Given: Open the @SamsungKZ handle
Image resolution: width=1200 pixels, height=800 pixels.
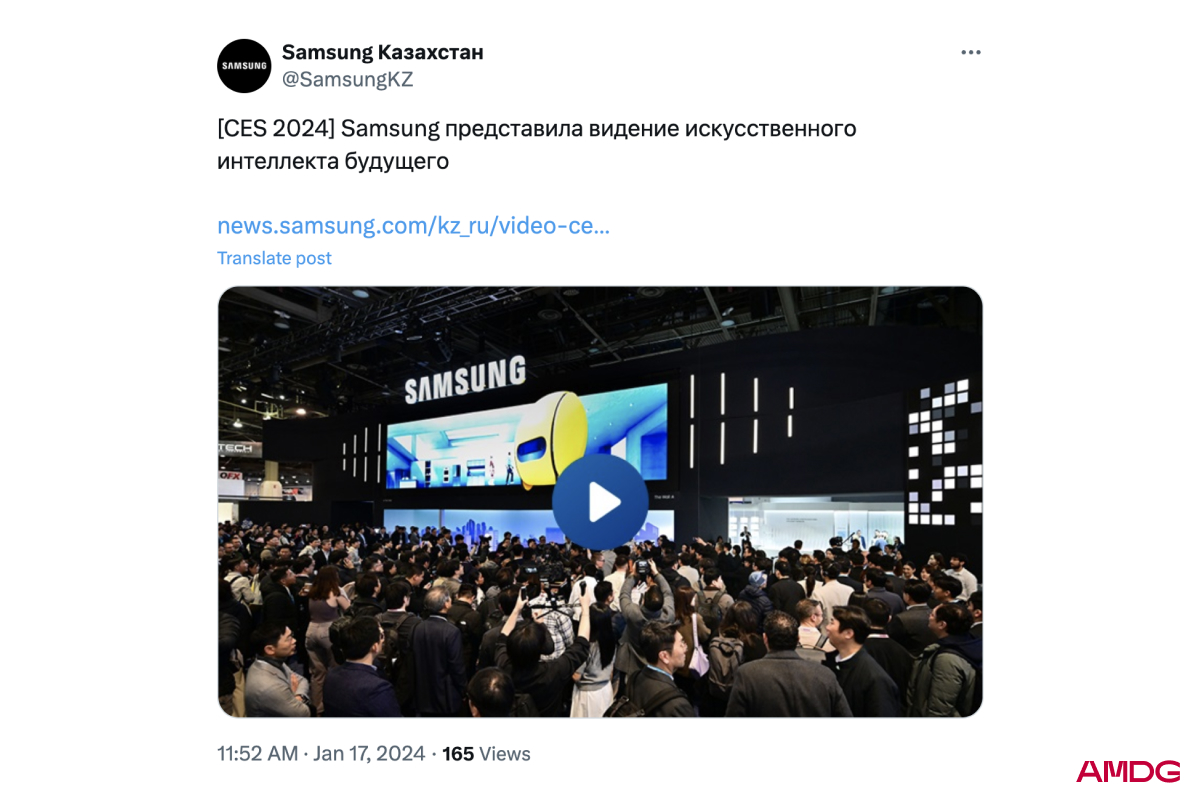Looking at the screenshot, I should (347, 80).
